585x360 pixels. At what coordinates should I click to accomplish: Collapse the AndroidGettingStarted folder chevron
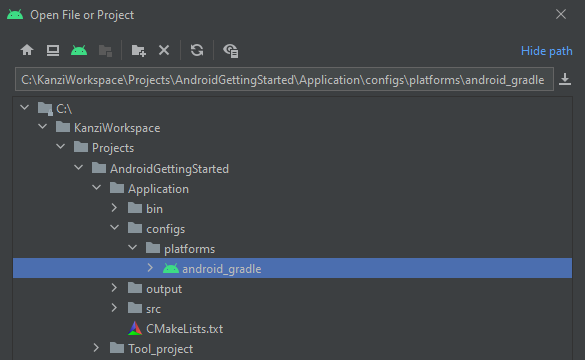pyautogui.click(x=78, y=168)
